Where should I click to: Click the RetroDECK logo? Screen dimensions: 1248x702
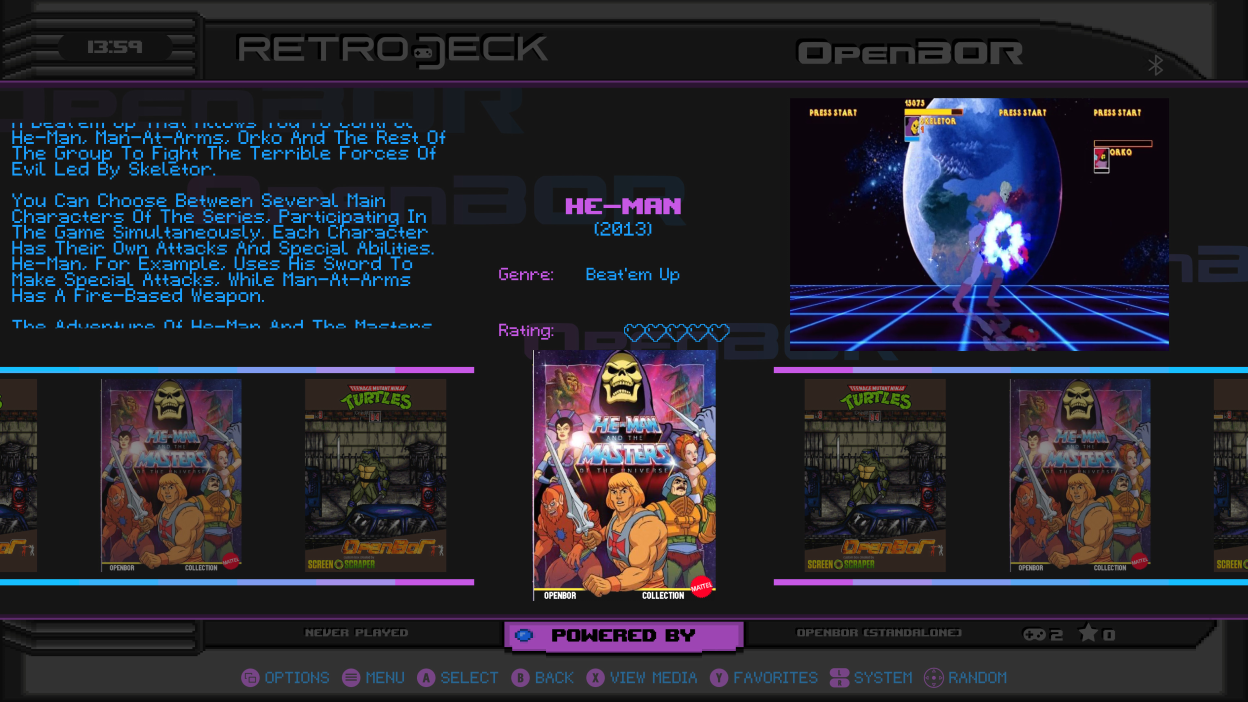392,50
